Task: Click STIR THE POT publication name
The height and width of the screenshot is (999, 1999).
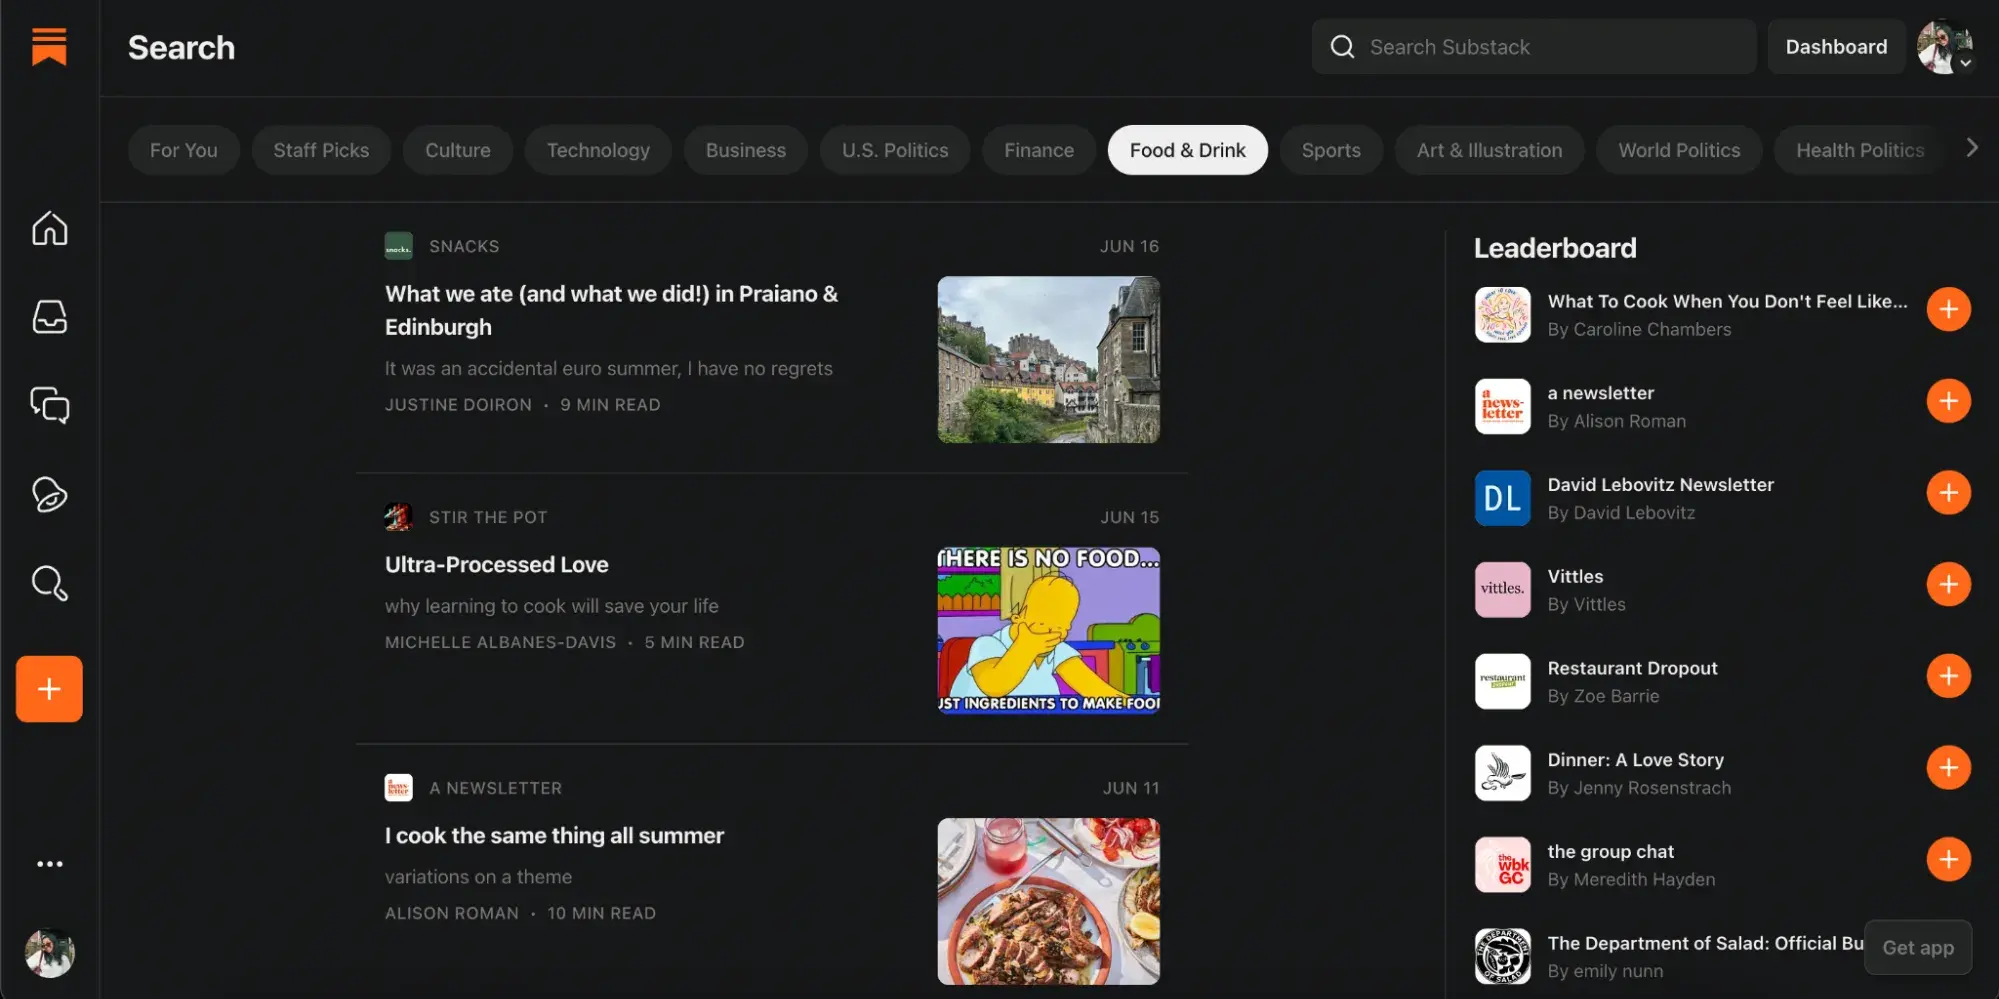Action: (488, 517)
